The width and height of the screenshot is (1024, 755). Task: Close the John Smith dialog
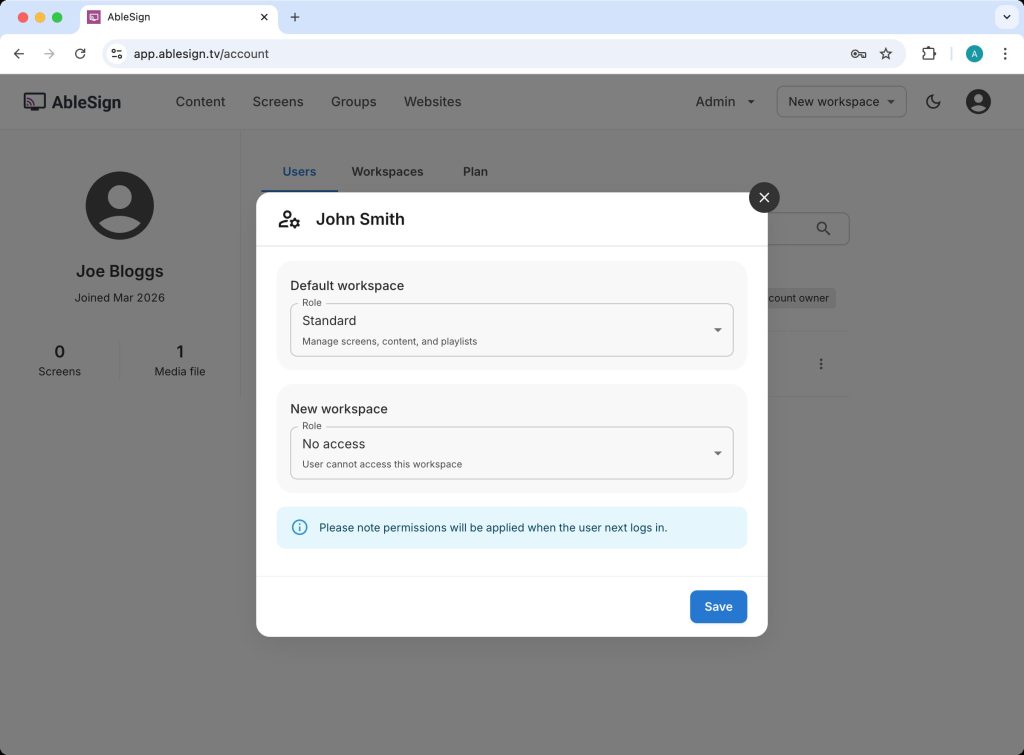pos(764,198)
